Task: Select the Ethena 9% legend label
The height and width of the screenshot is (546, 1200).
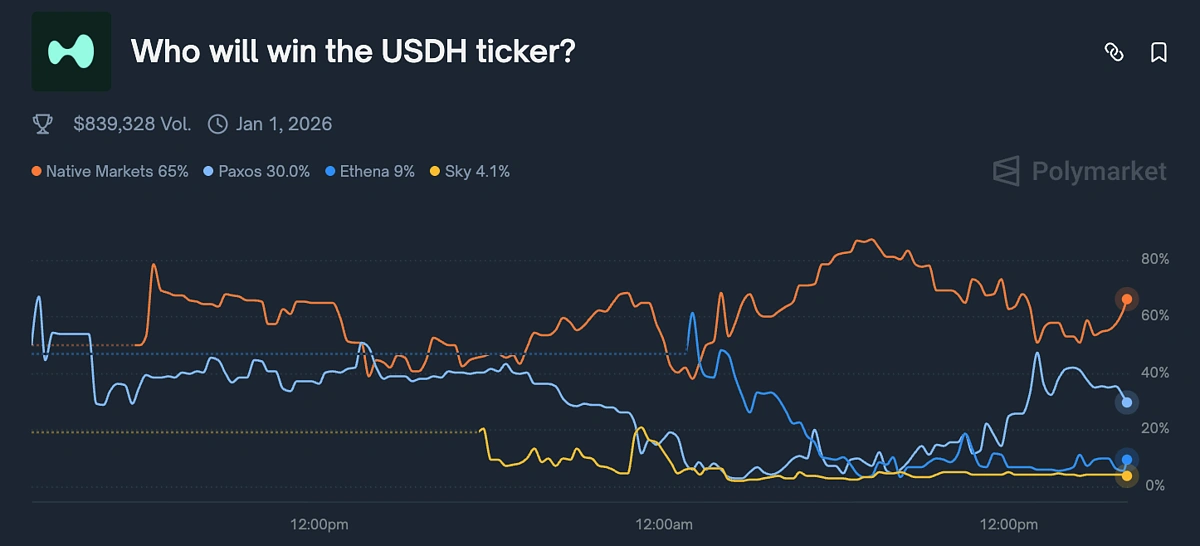Action: (376, 172)
